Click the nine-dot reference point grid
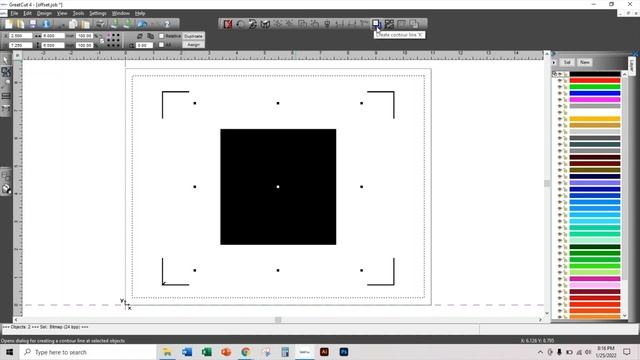 coord(113,40)
